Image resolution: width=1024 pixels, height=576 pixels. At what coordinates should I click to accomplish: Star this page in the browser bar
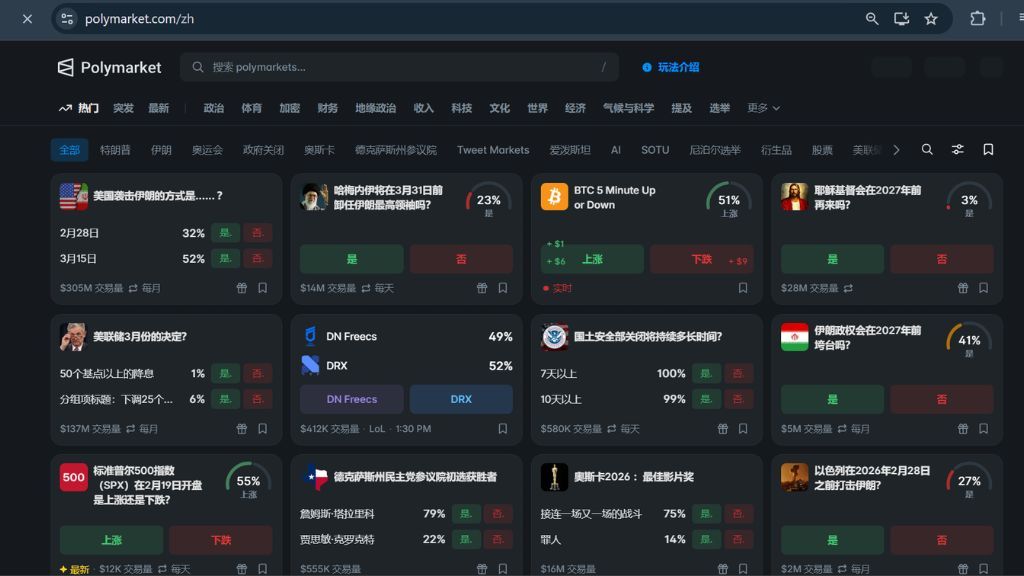pyautogui.click(x=931, y=19)
